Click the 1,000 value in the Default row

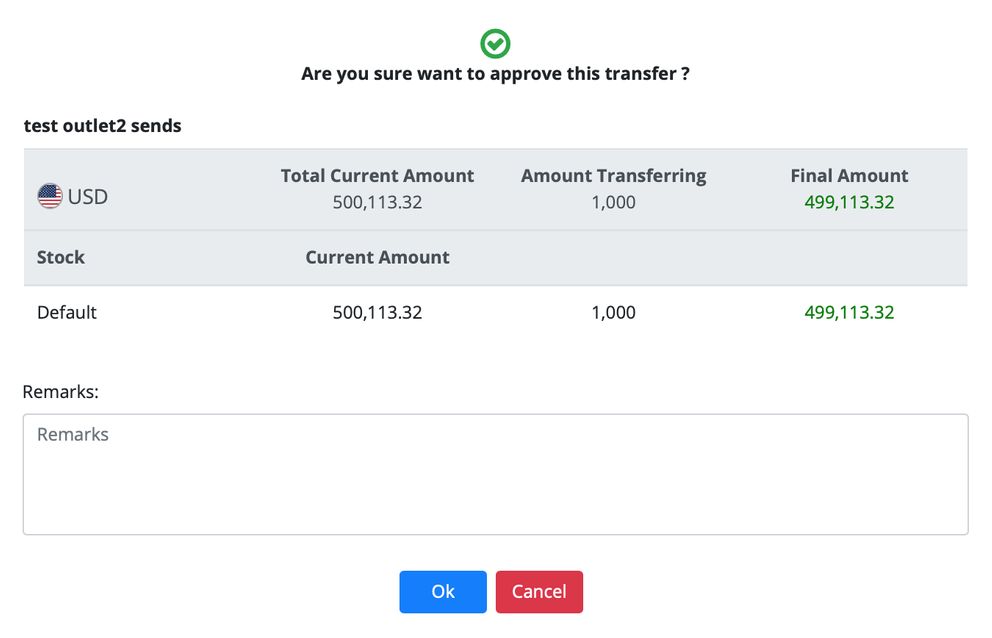tap(613, 312)
